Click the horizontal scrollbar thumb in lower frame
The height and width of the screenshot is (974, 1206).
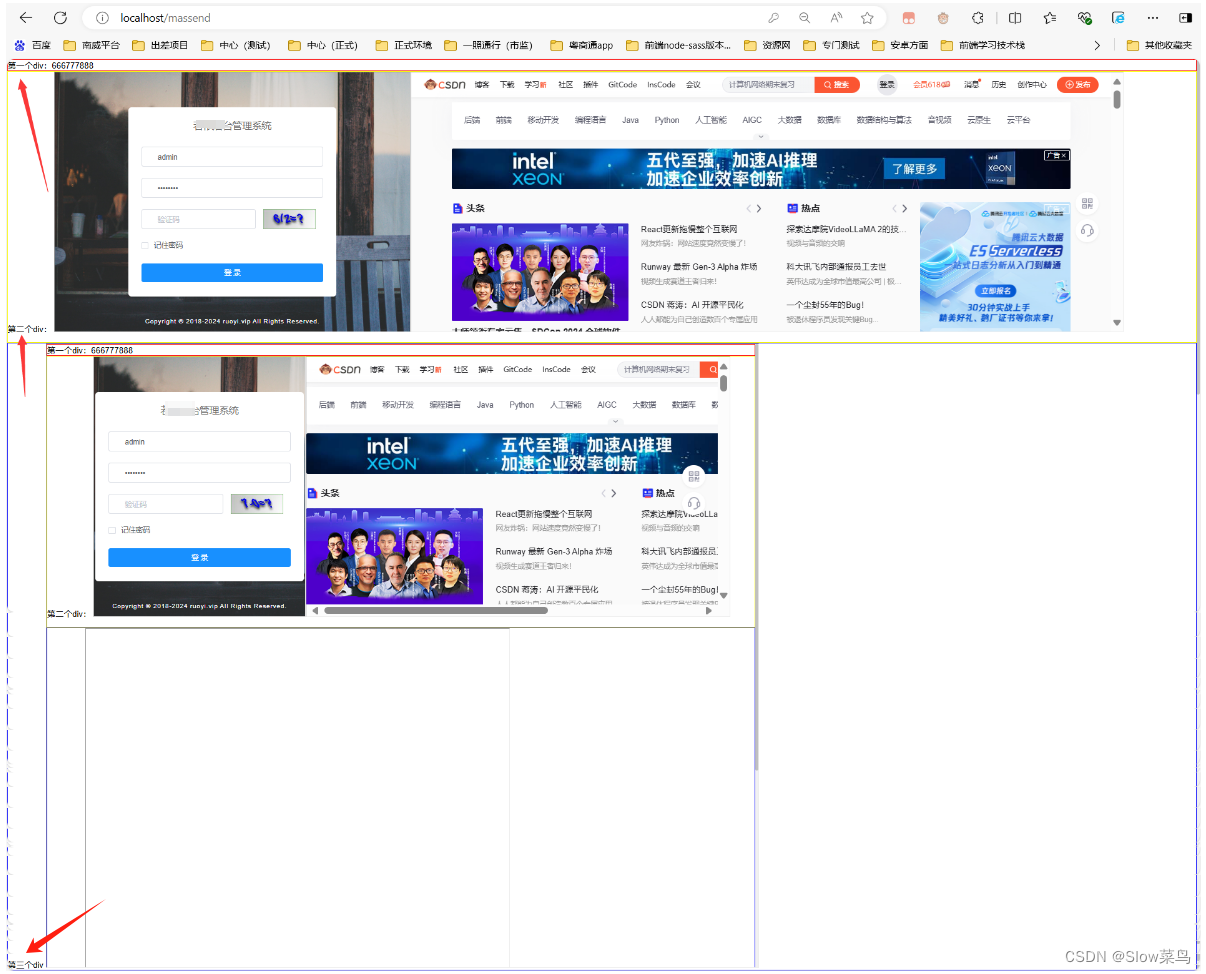pos(435,610)
